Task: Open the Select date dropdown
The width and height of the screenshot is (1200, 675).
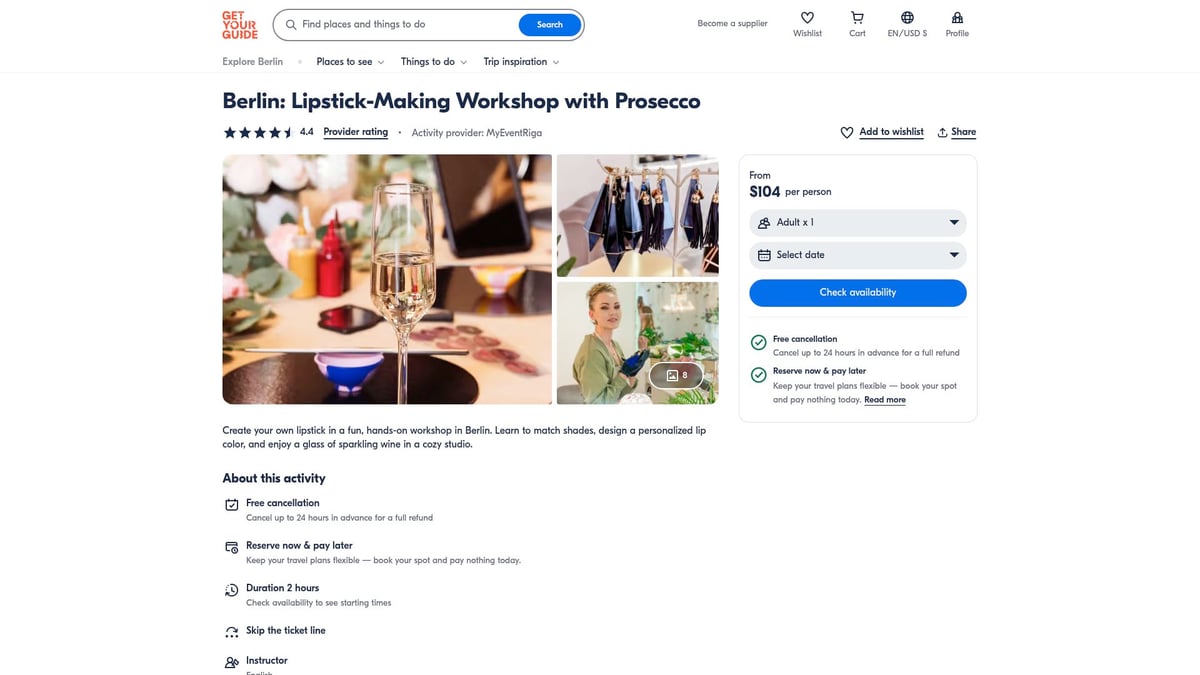Action: pos(858,255)
